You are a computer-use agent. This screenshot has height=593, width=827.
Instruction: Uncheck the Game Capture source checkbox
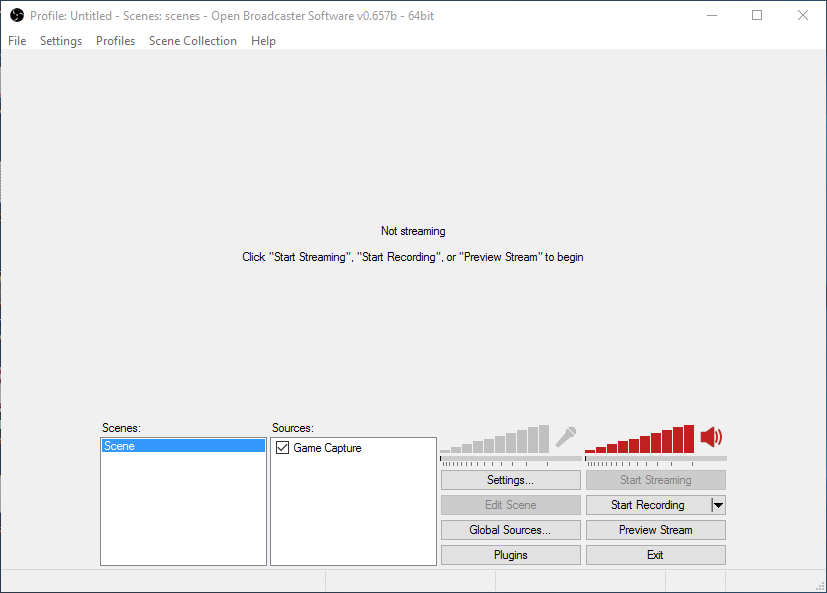click(x=282, y=448)
